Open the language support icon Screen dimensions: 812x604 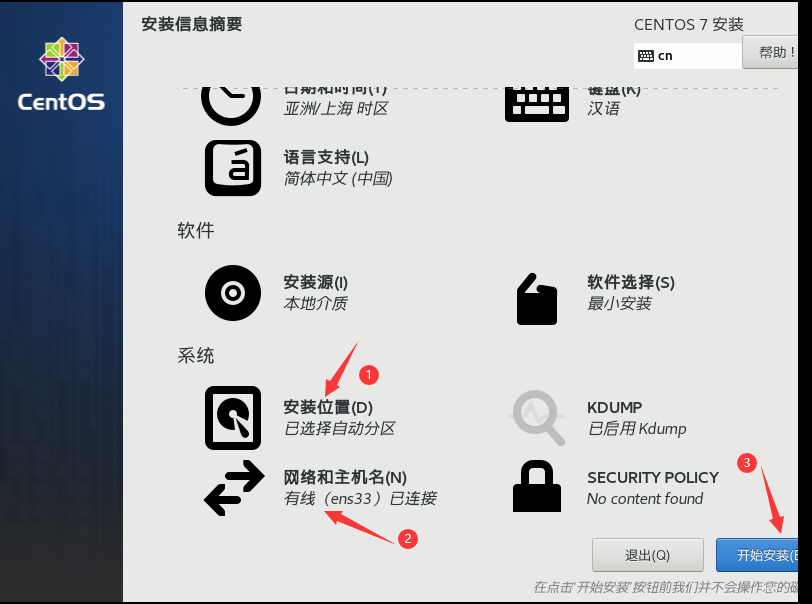tap(233, 168)
